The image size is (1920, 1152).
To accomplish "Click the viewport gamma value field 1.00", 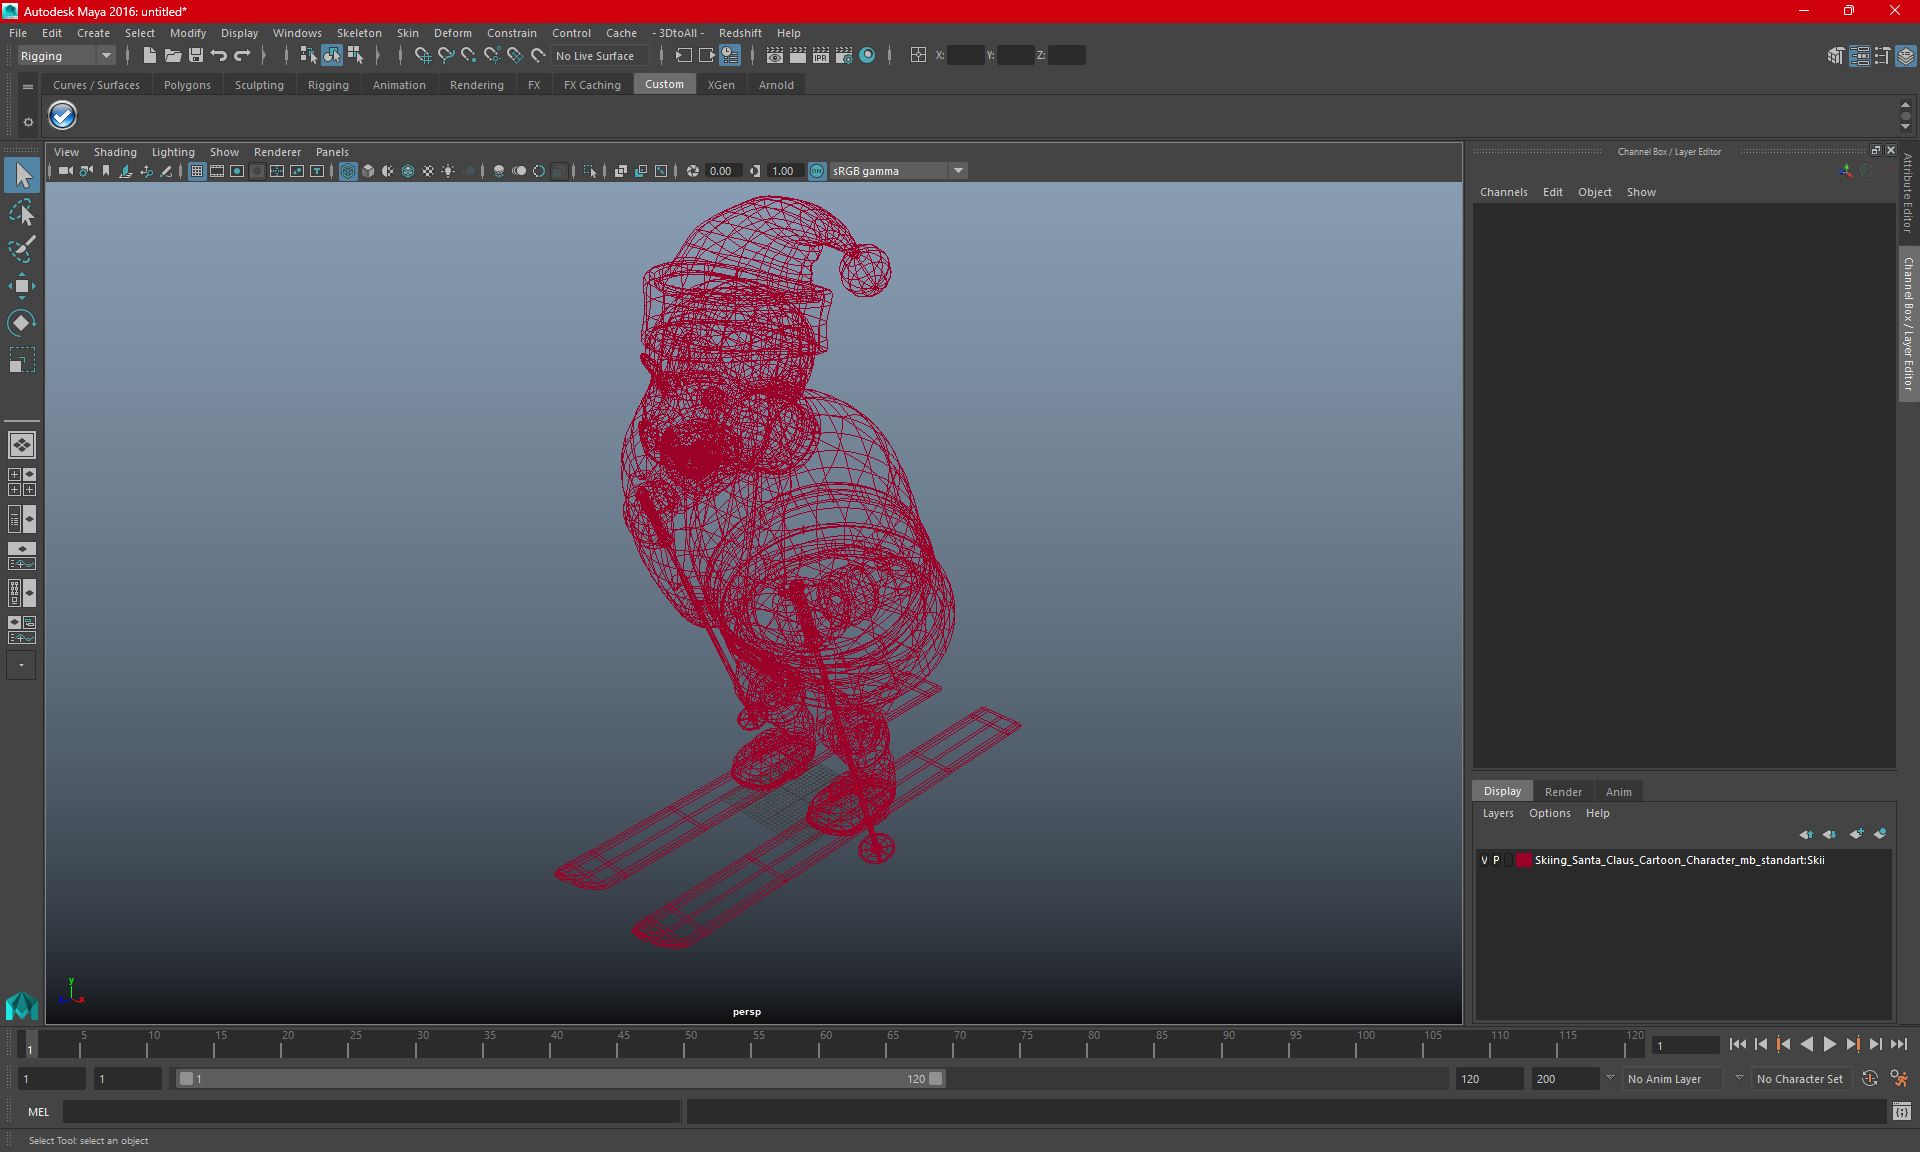I will pos(784,171).
